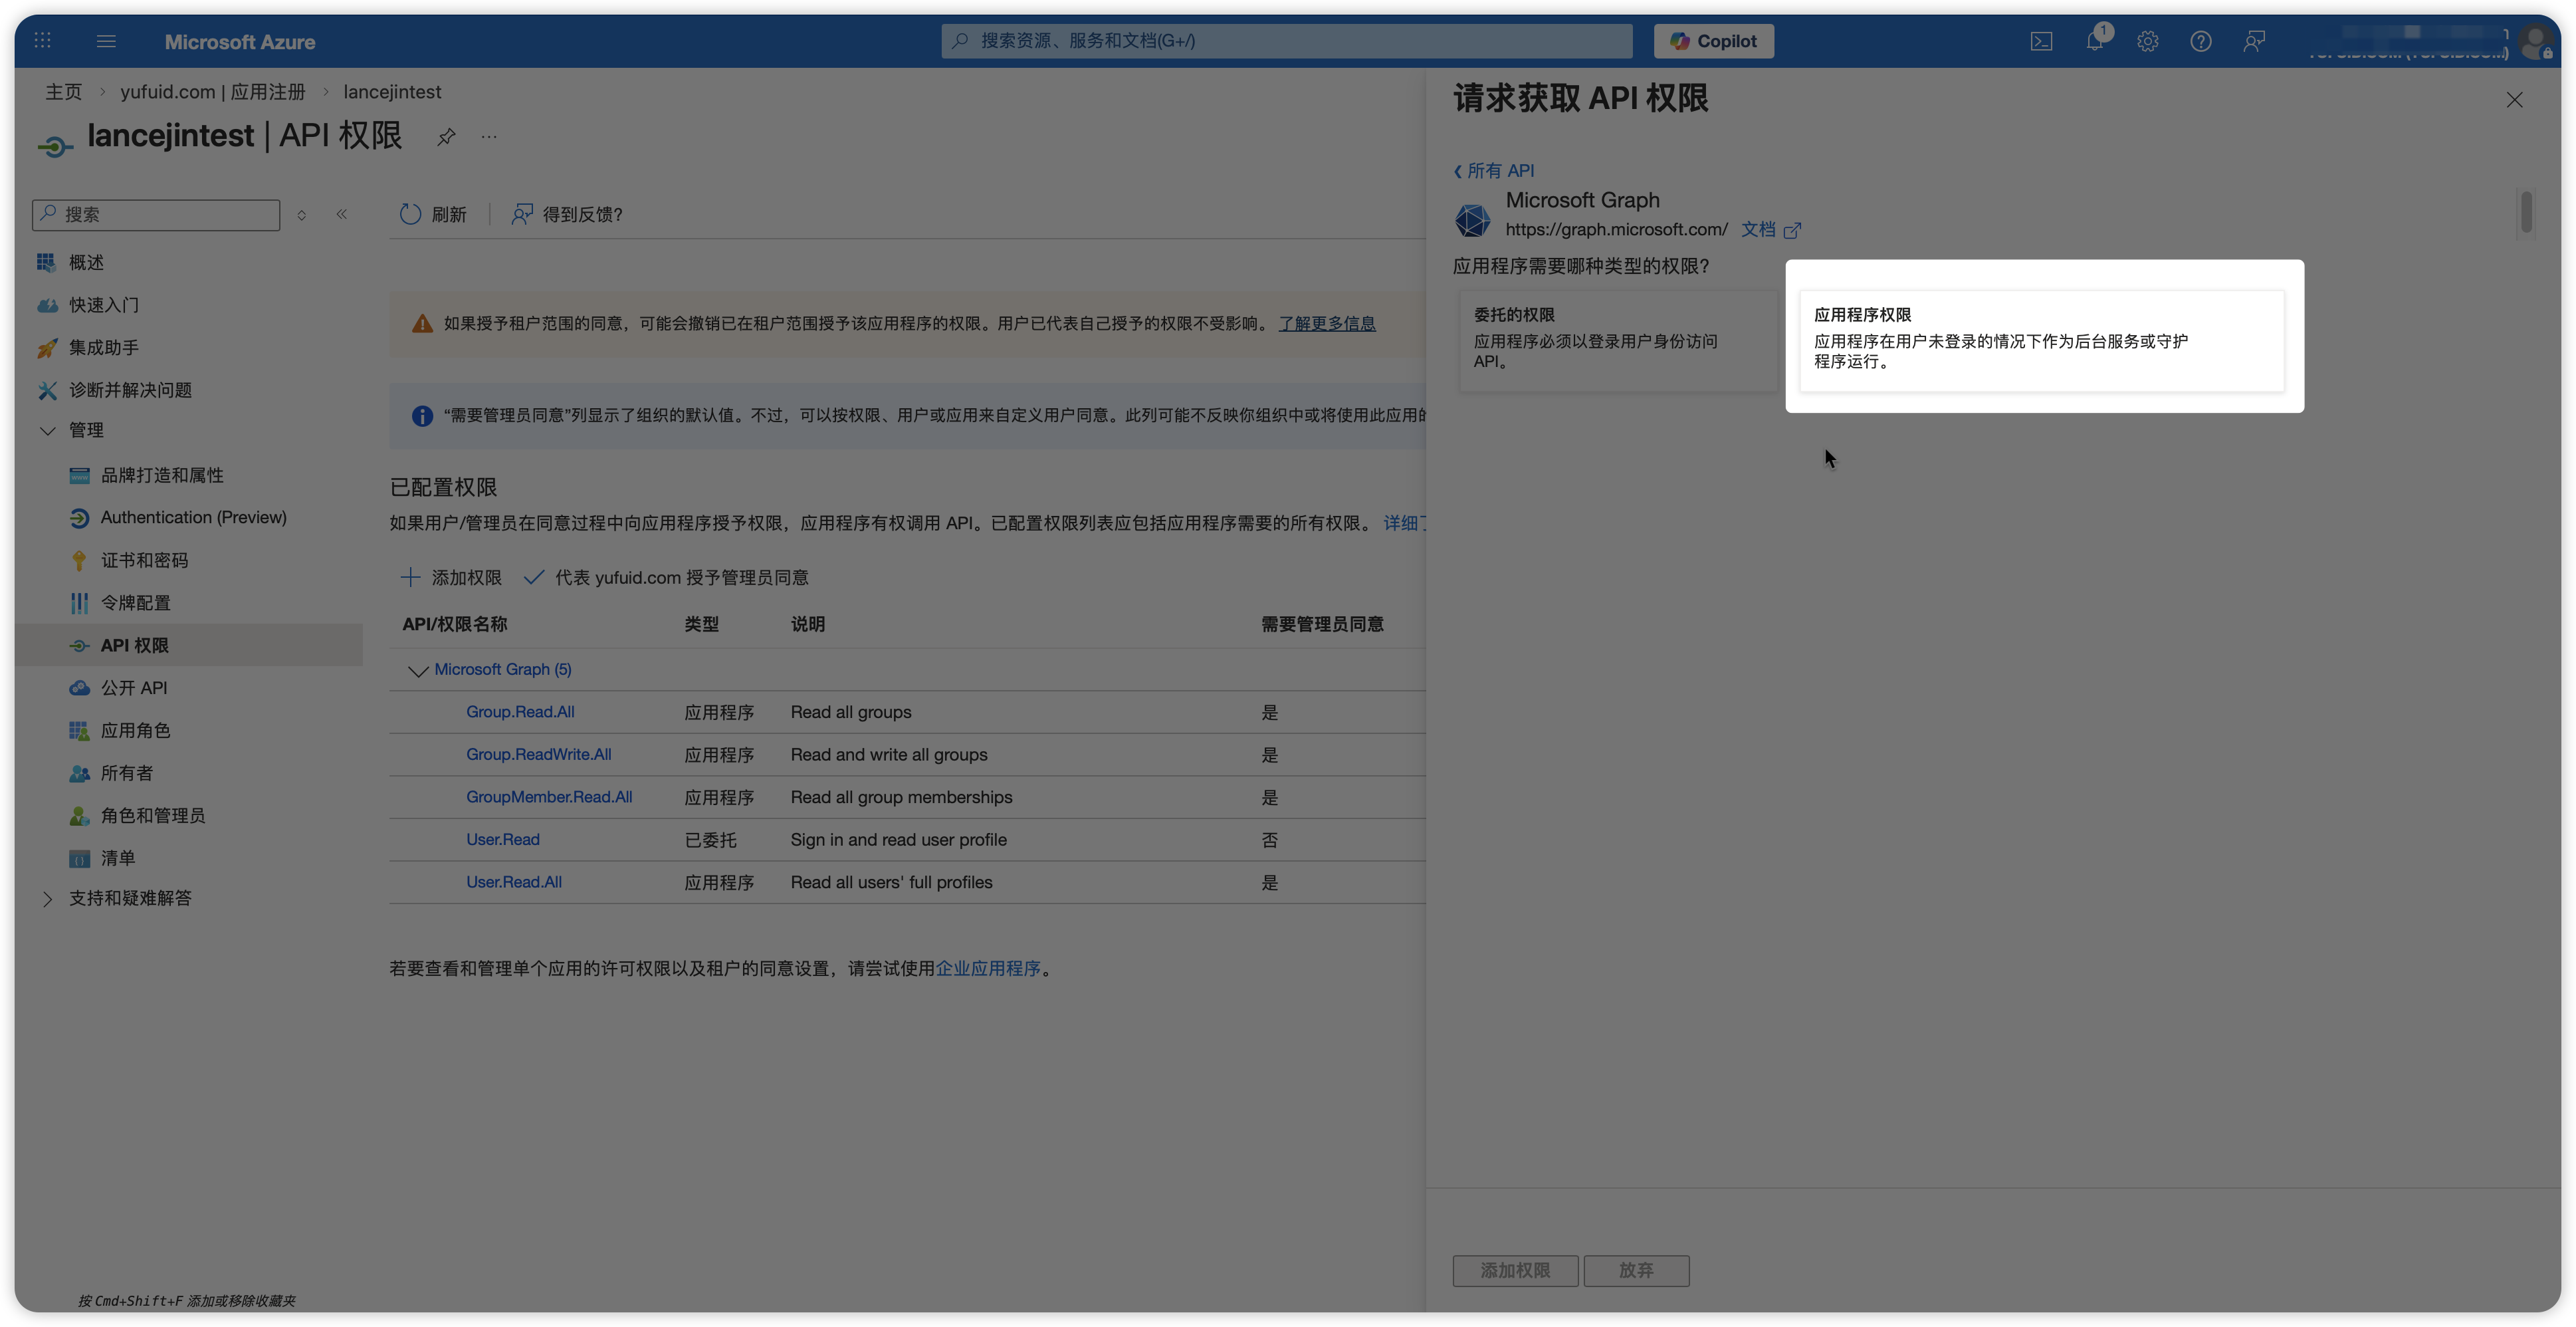The image size is (2576, 1327).
Task: Open the notifications bell icon
Action: click(x=2094, y=41)
